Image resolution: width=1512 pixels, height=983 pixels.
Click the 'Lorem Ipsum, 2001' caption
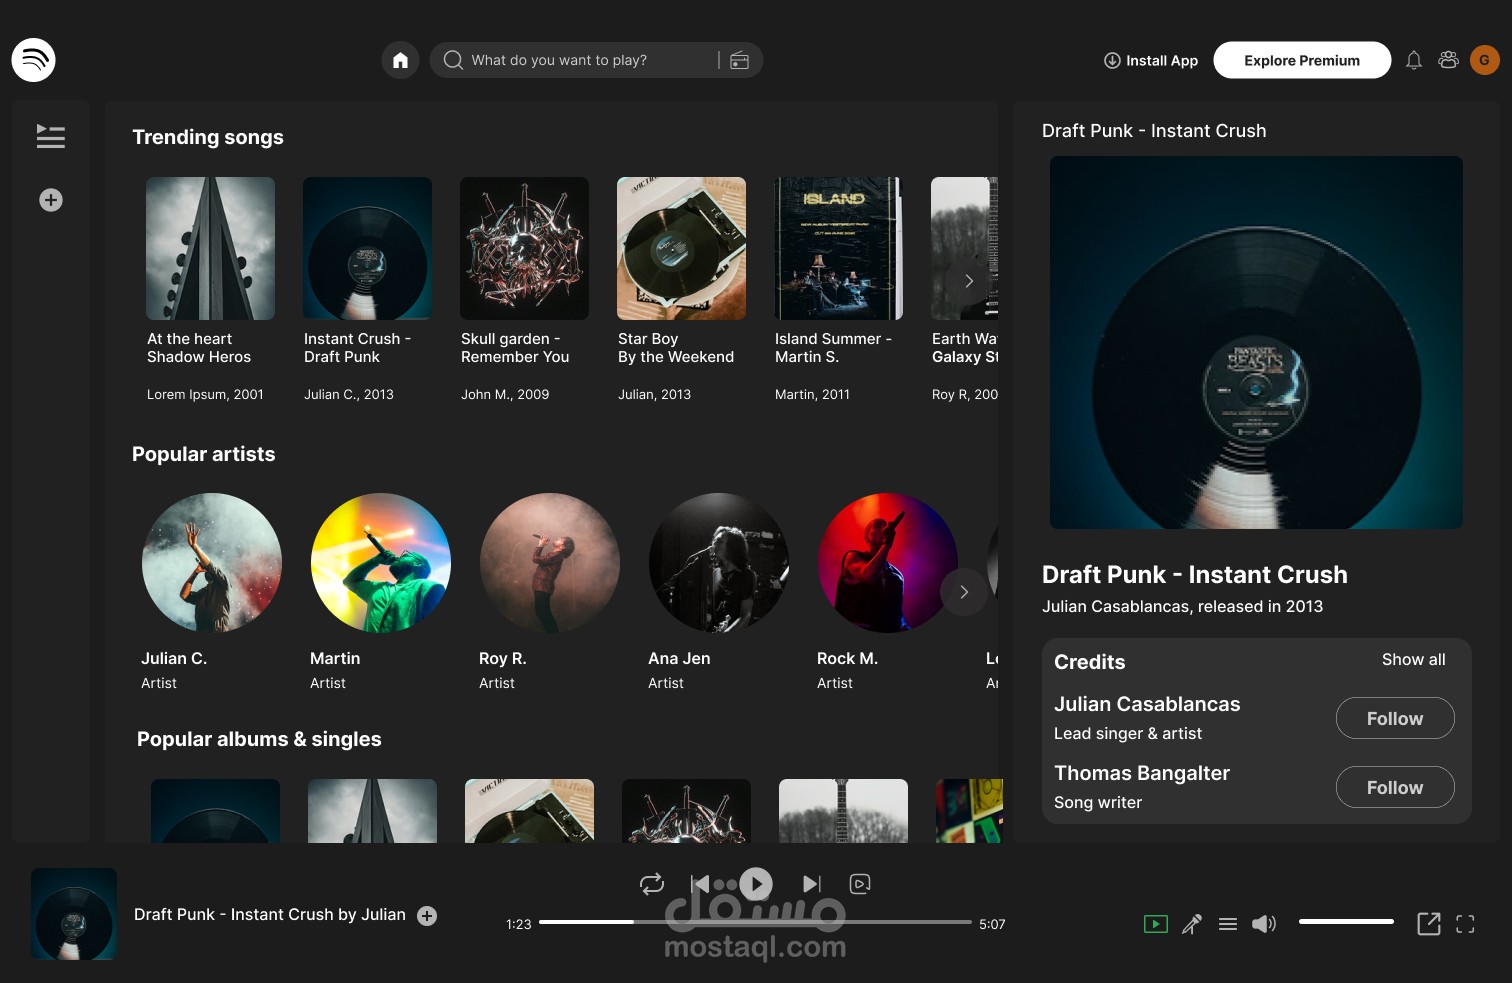click(205, 395)
